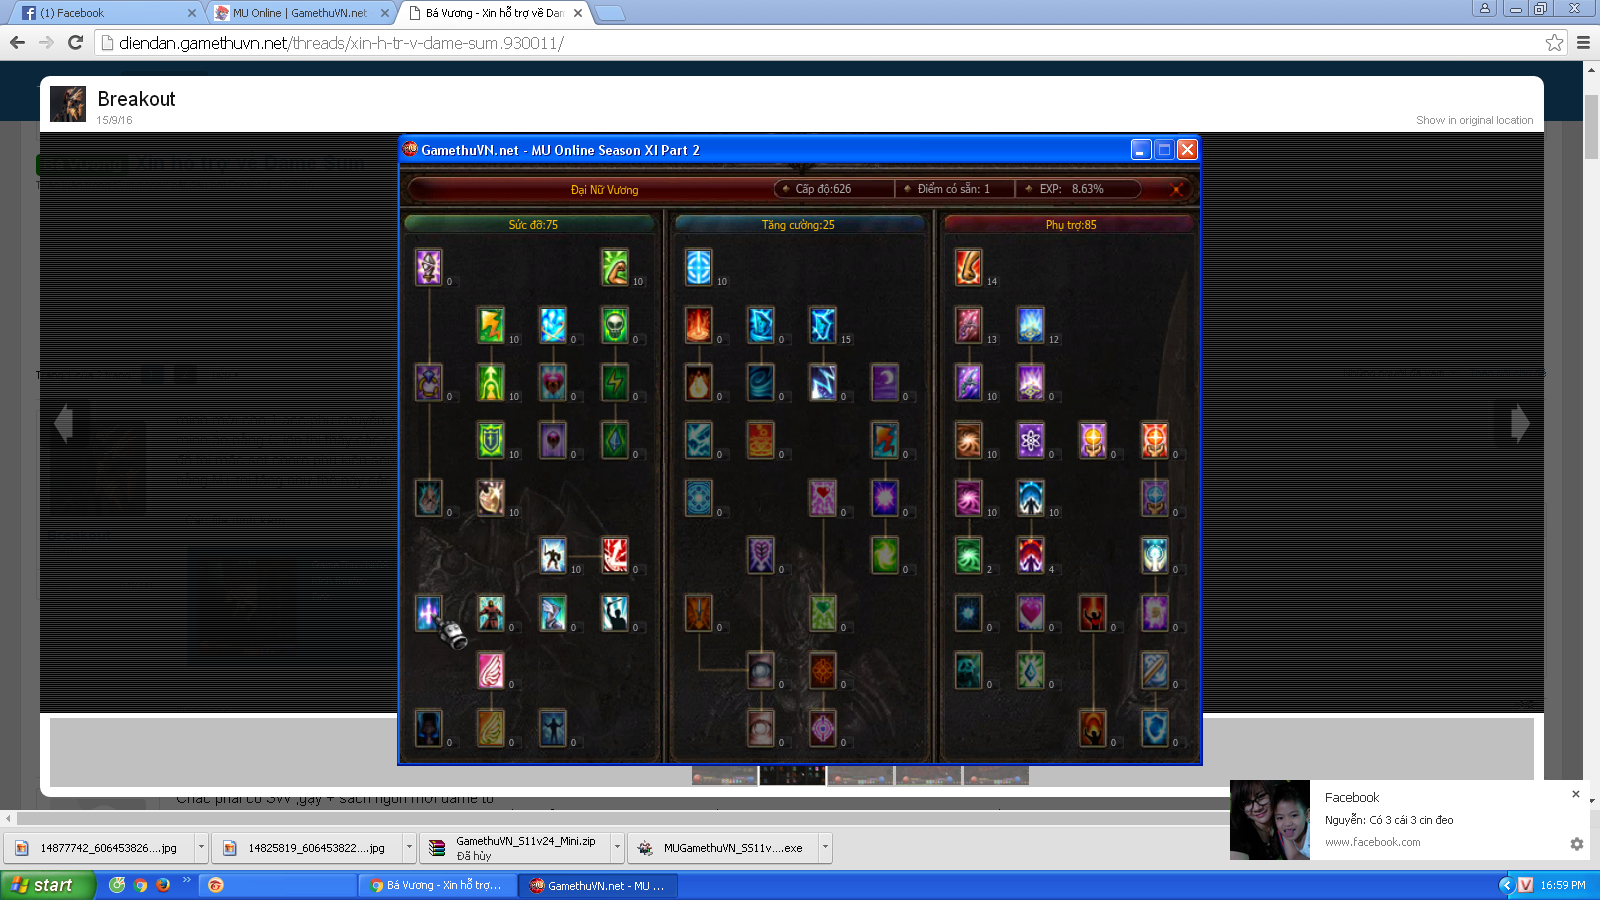Click Show in original location link

(x=1474, y=120)
